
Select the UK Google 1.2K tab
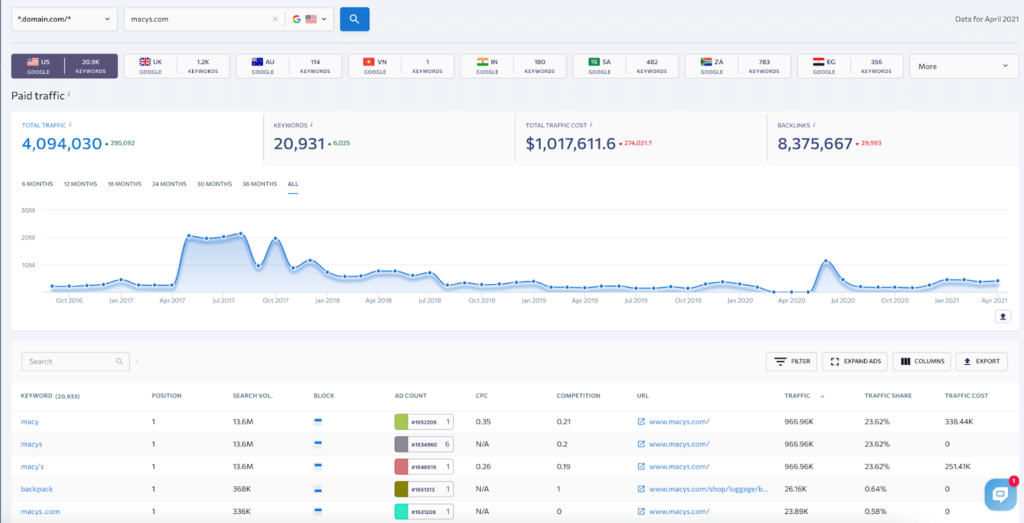point(176,66)
